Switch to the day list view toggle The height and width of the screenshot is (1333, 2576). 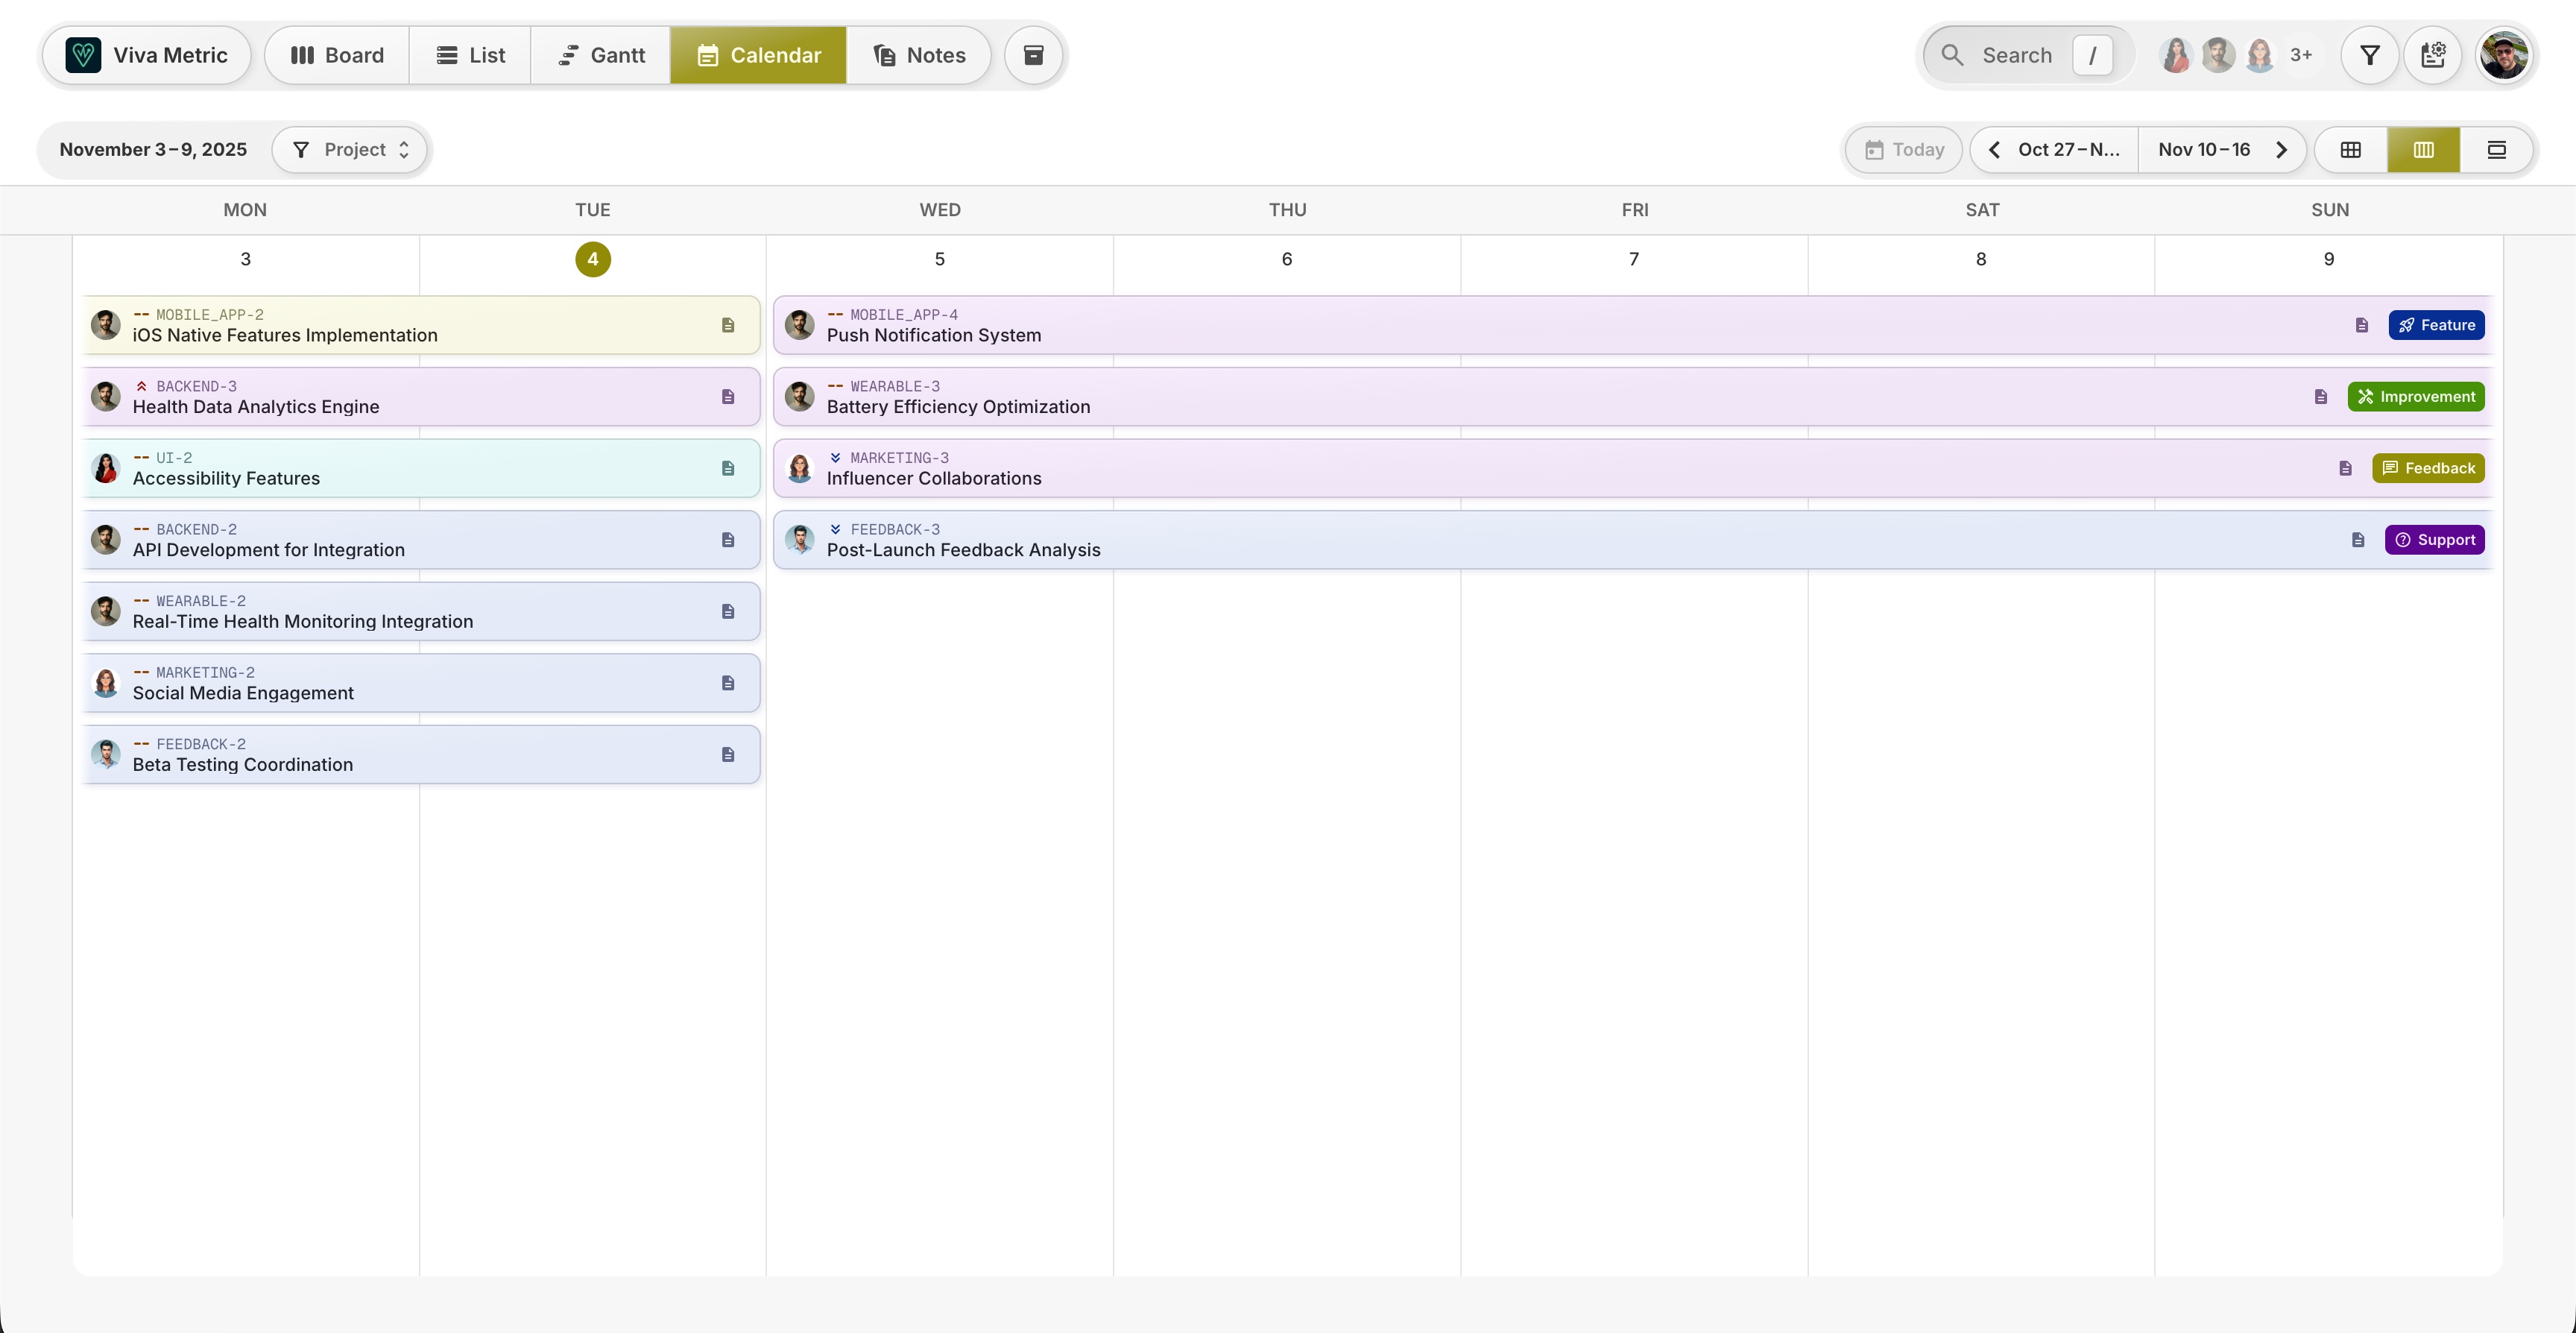2496,150
